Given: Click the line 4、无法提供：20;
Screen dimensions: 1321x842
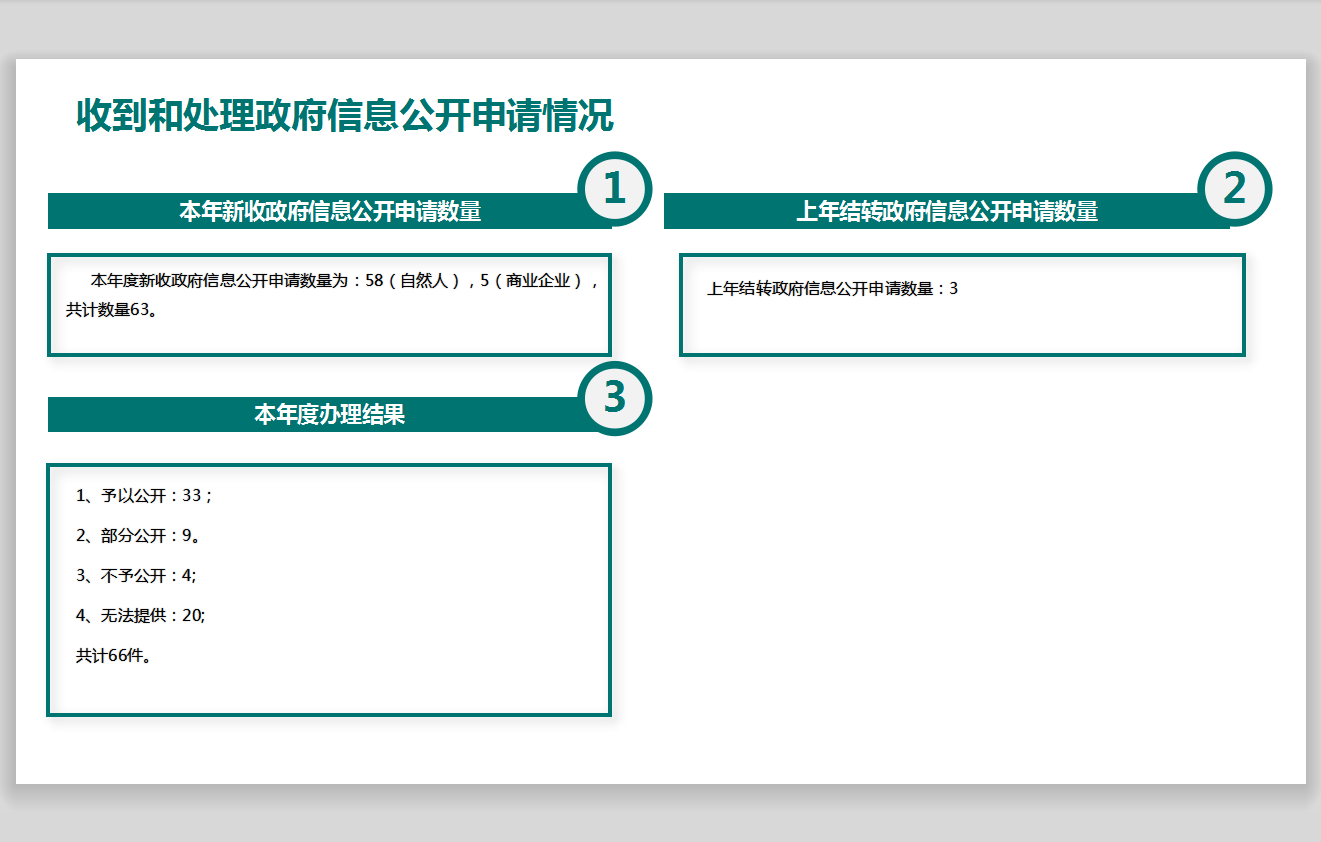Looking at the screenshot, I should click(x=141, y=616).
